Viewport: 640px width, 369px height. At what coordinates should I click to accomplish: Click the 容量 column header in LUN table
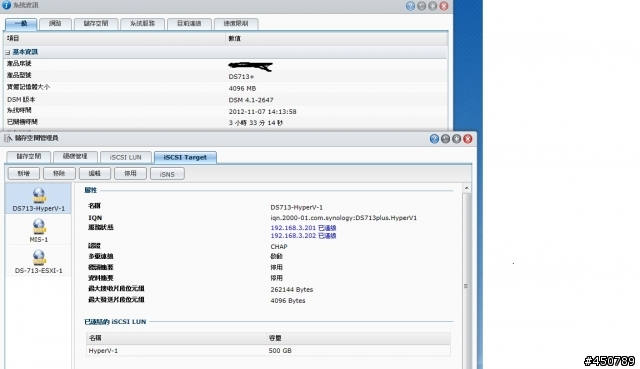click(358, 338)
